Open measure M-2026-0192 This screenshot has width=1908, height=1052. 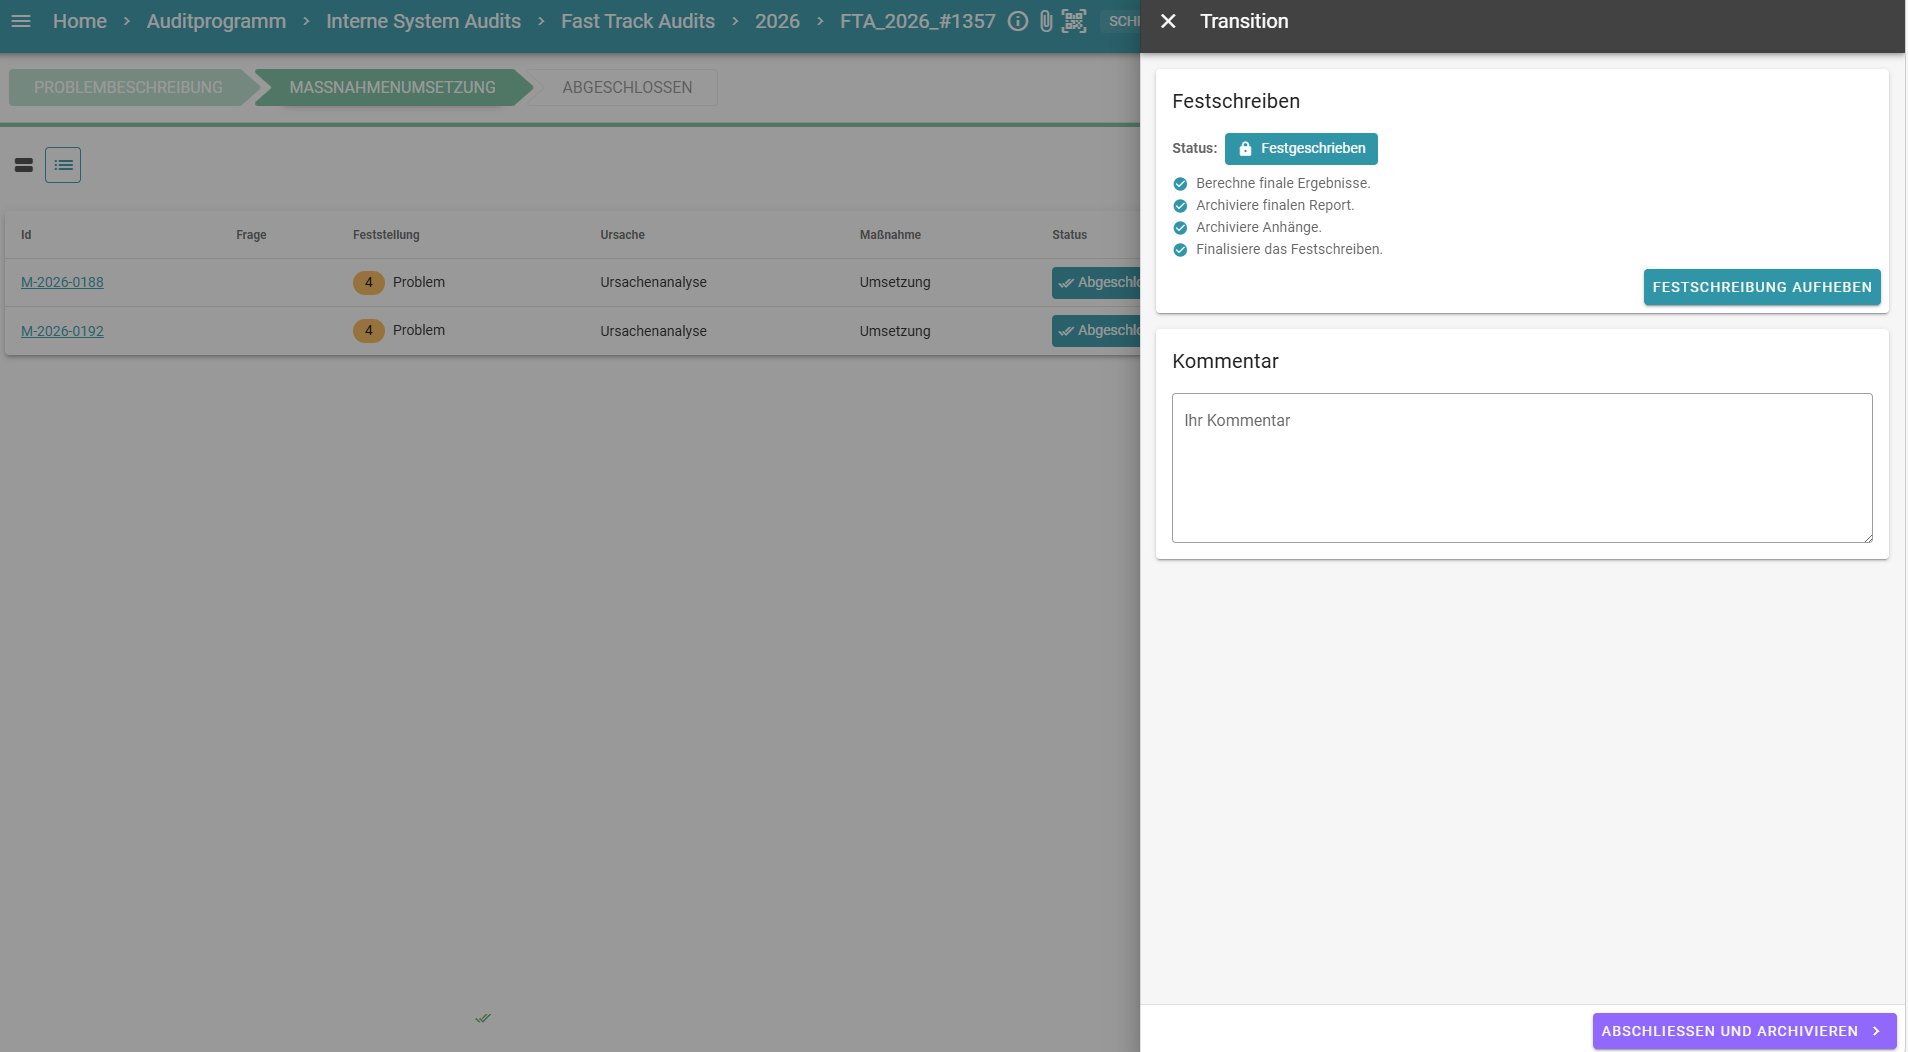(x=62, y=331)
